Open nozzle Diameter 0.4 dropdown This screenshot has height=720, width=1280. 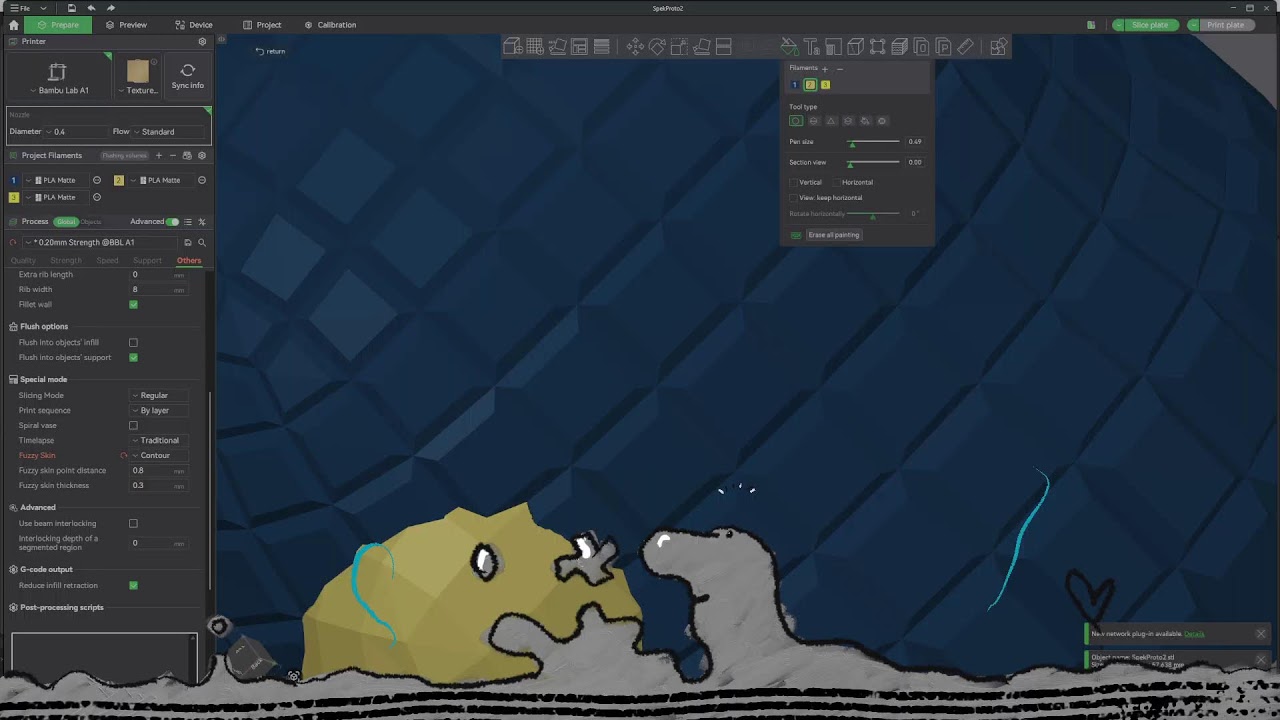coord(75,131)
